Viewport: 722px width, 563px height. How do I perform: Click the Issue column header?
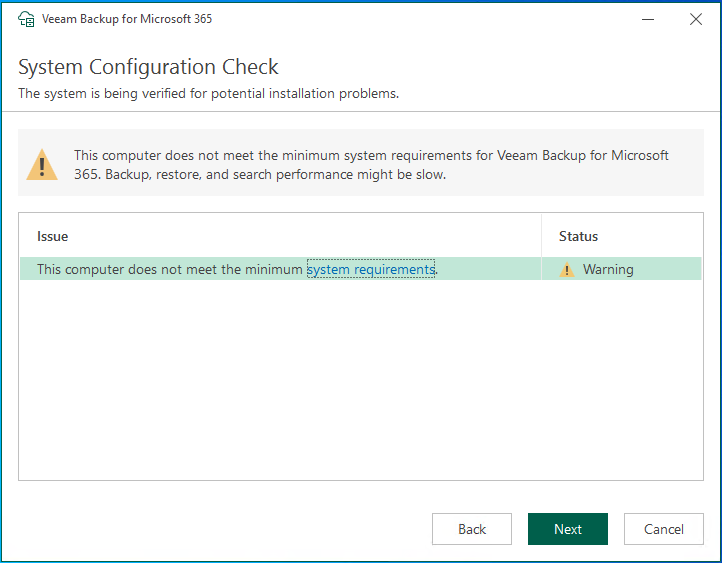pos(53,236)
